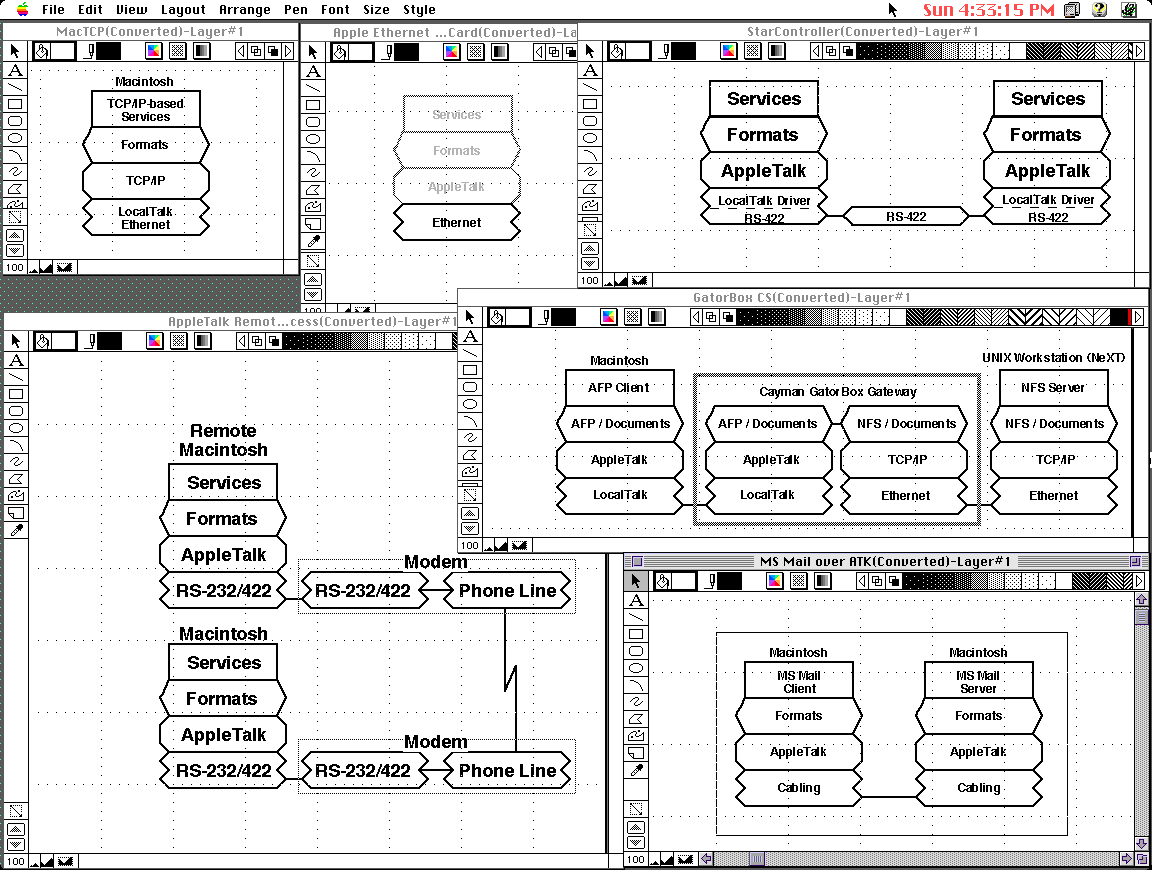Toggle the filled overlapping squares icon in MS Mail window
Viewport: 1152px width, 870px height.
coord(894,581)
